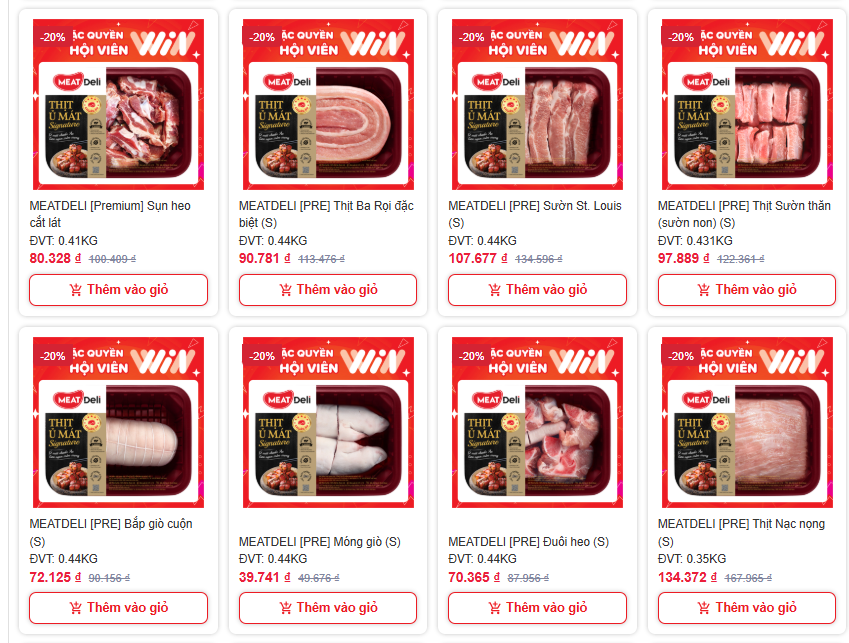Add Thịt Ba Rọi đặc biệt to cart

point(328,290)
